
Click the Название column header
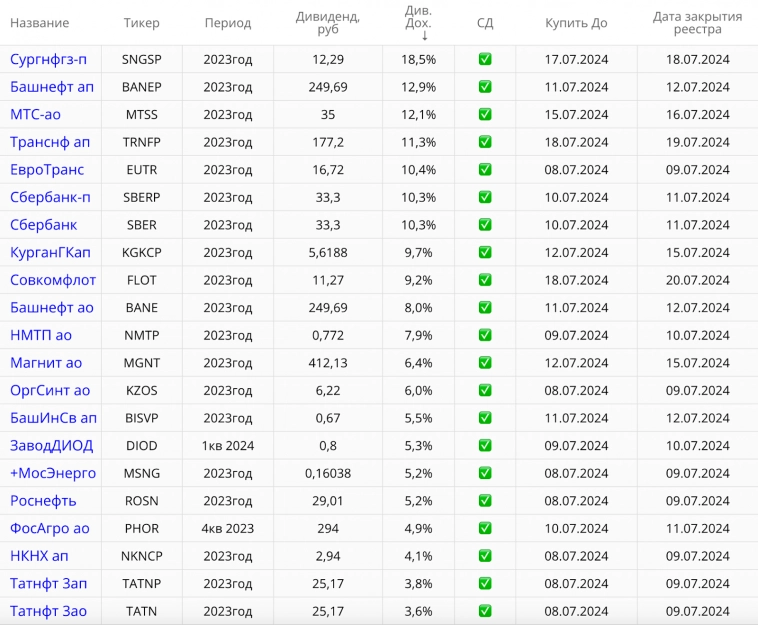pos(40,23)
